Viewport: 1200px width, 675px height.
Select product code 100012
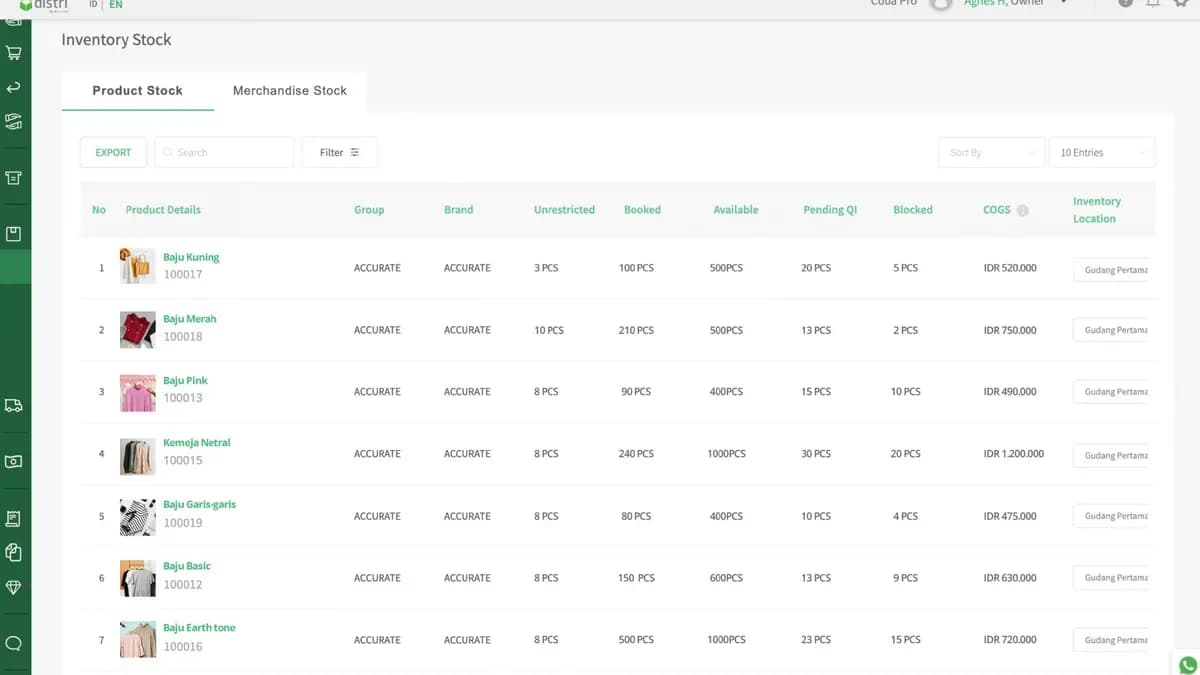click(183, 585)
